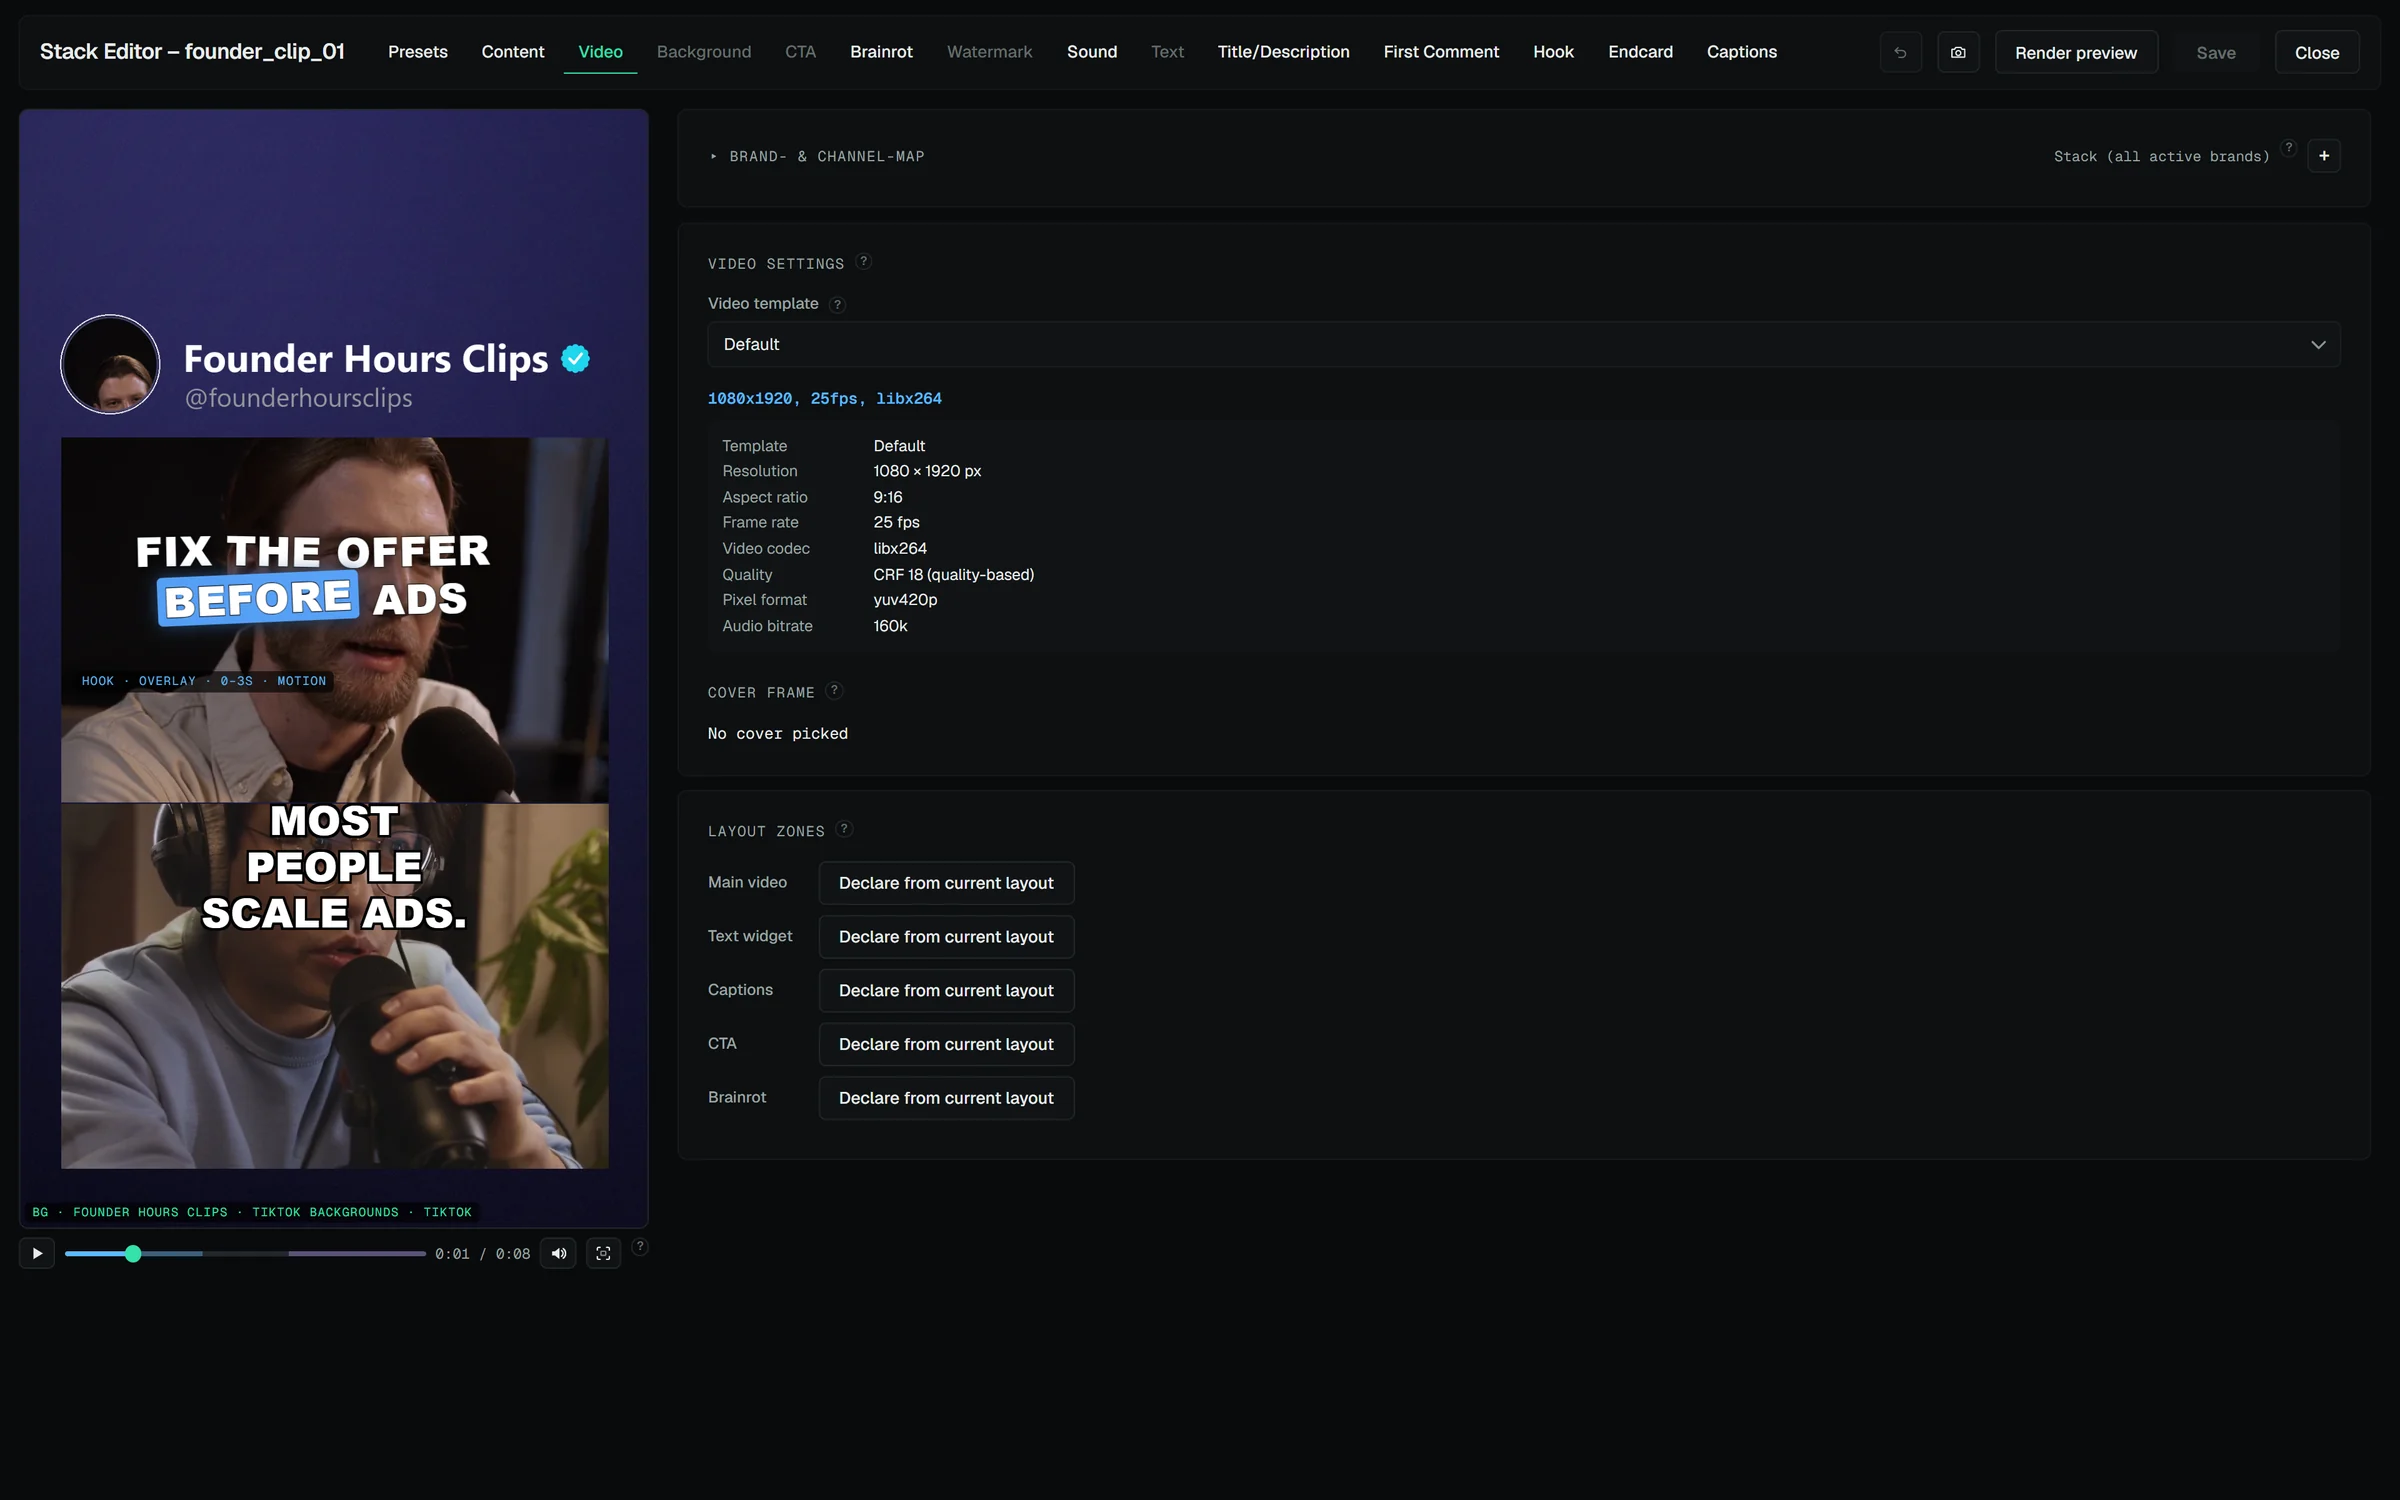
Task: Click the channel avatar in the preview
Action: [x=110, y=364]
